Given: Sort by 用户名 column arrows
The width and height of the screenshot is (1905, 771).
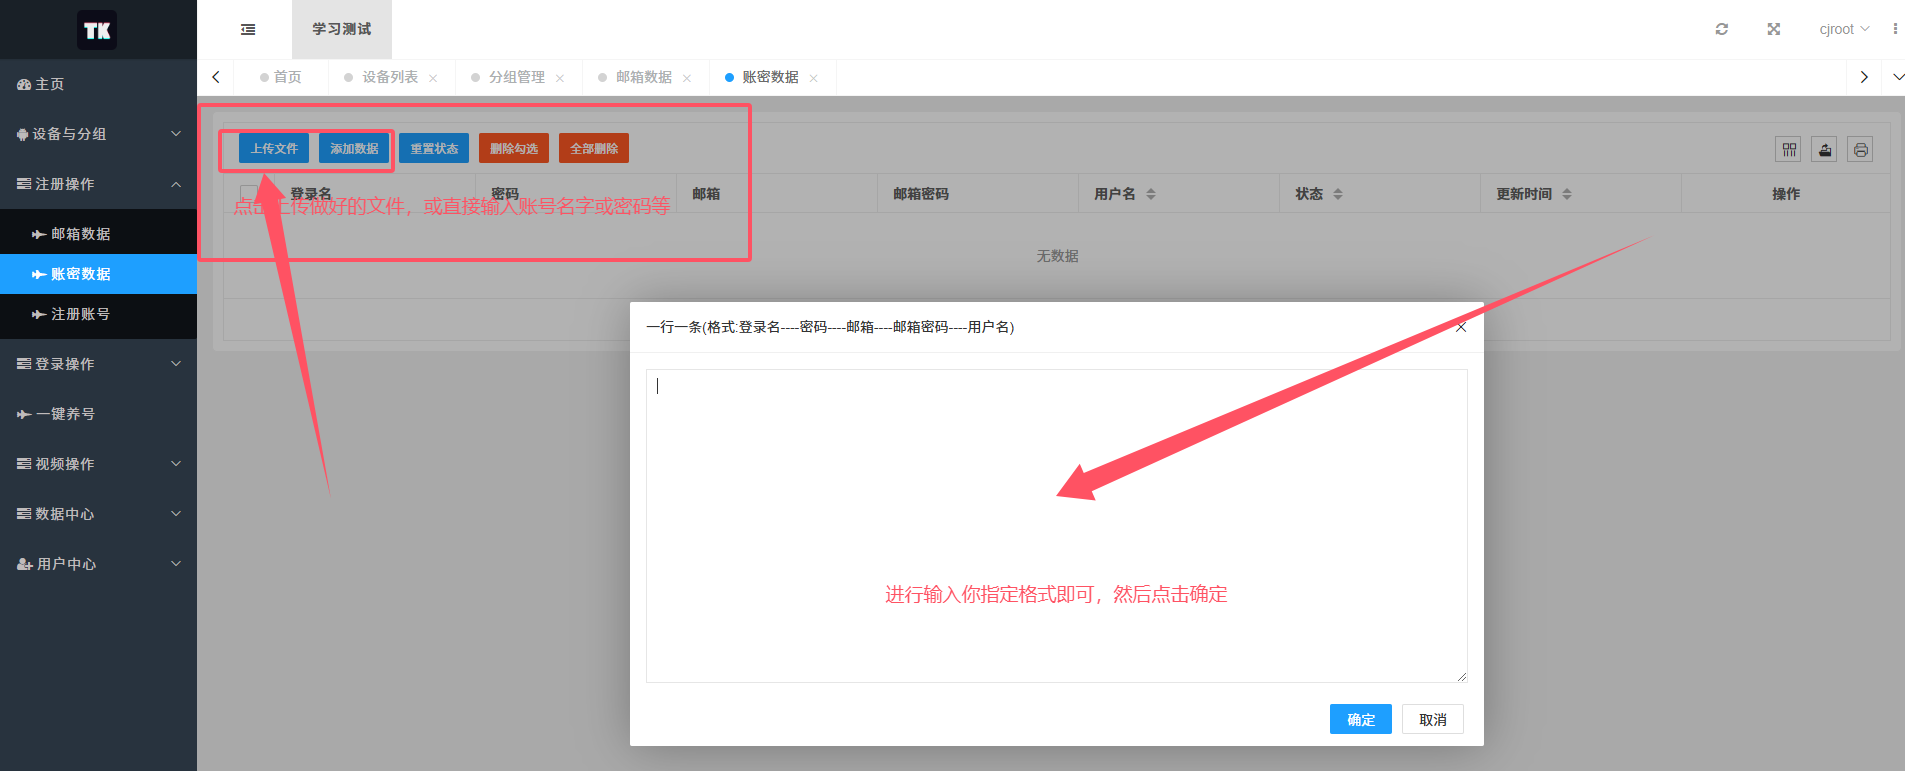Looking at the screenshot, I should click(1151, 194).
